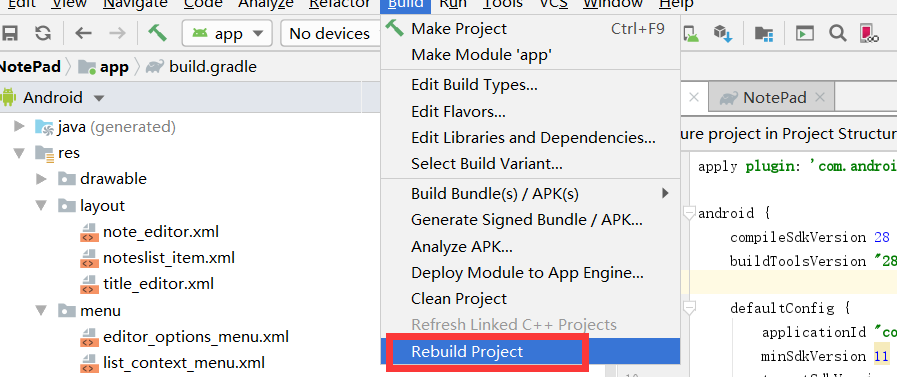Screen dimensions: 897x377
Task: Click the Run Anything toolbar icon
Action: pos(805,34)
